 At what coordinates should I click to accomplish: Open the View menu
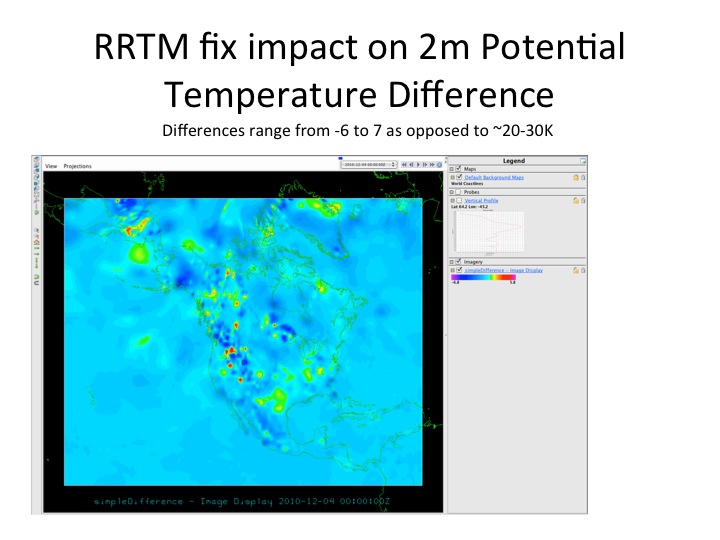(49, 166)
